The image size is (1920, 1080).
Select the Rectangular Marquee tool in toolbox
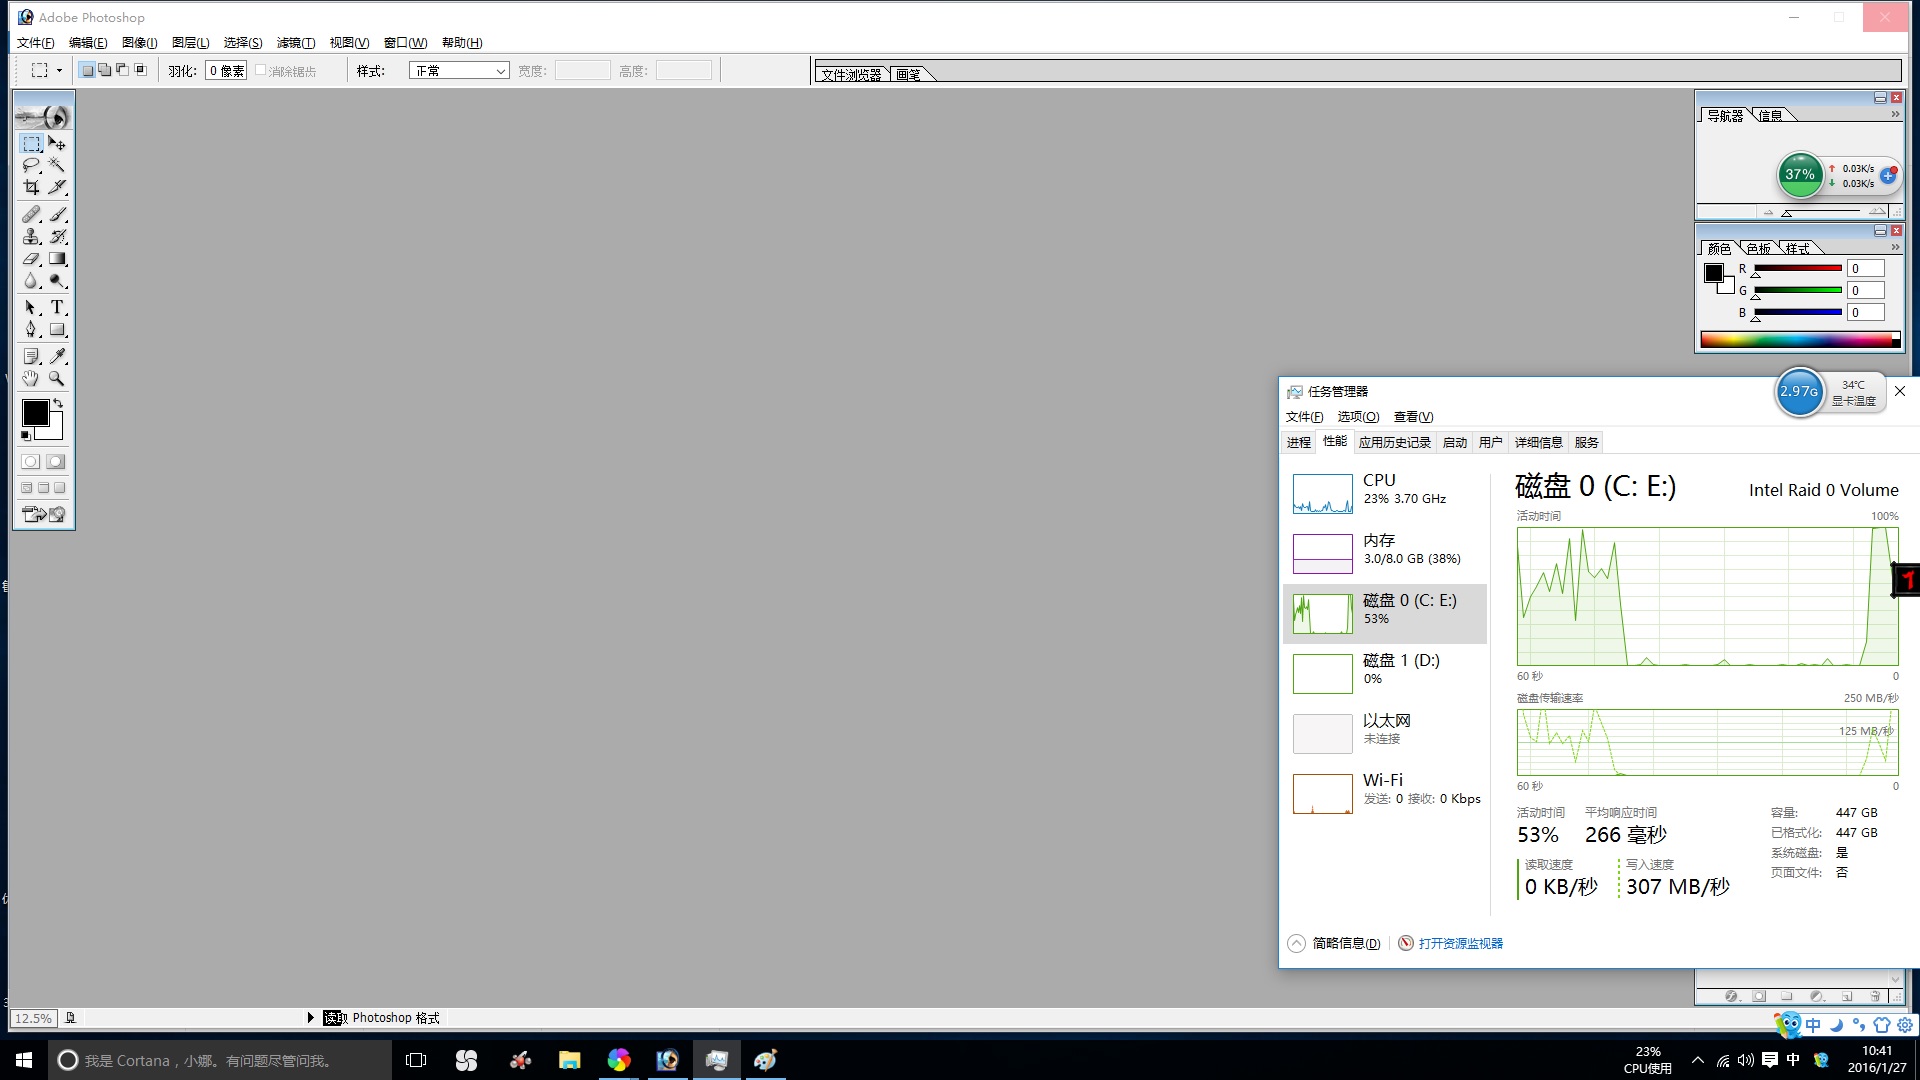point(32,143)
